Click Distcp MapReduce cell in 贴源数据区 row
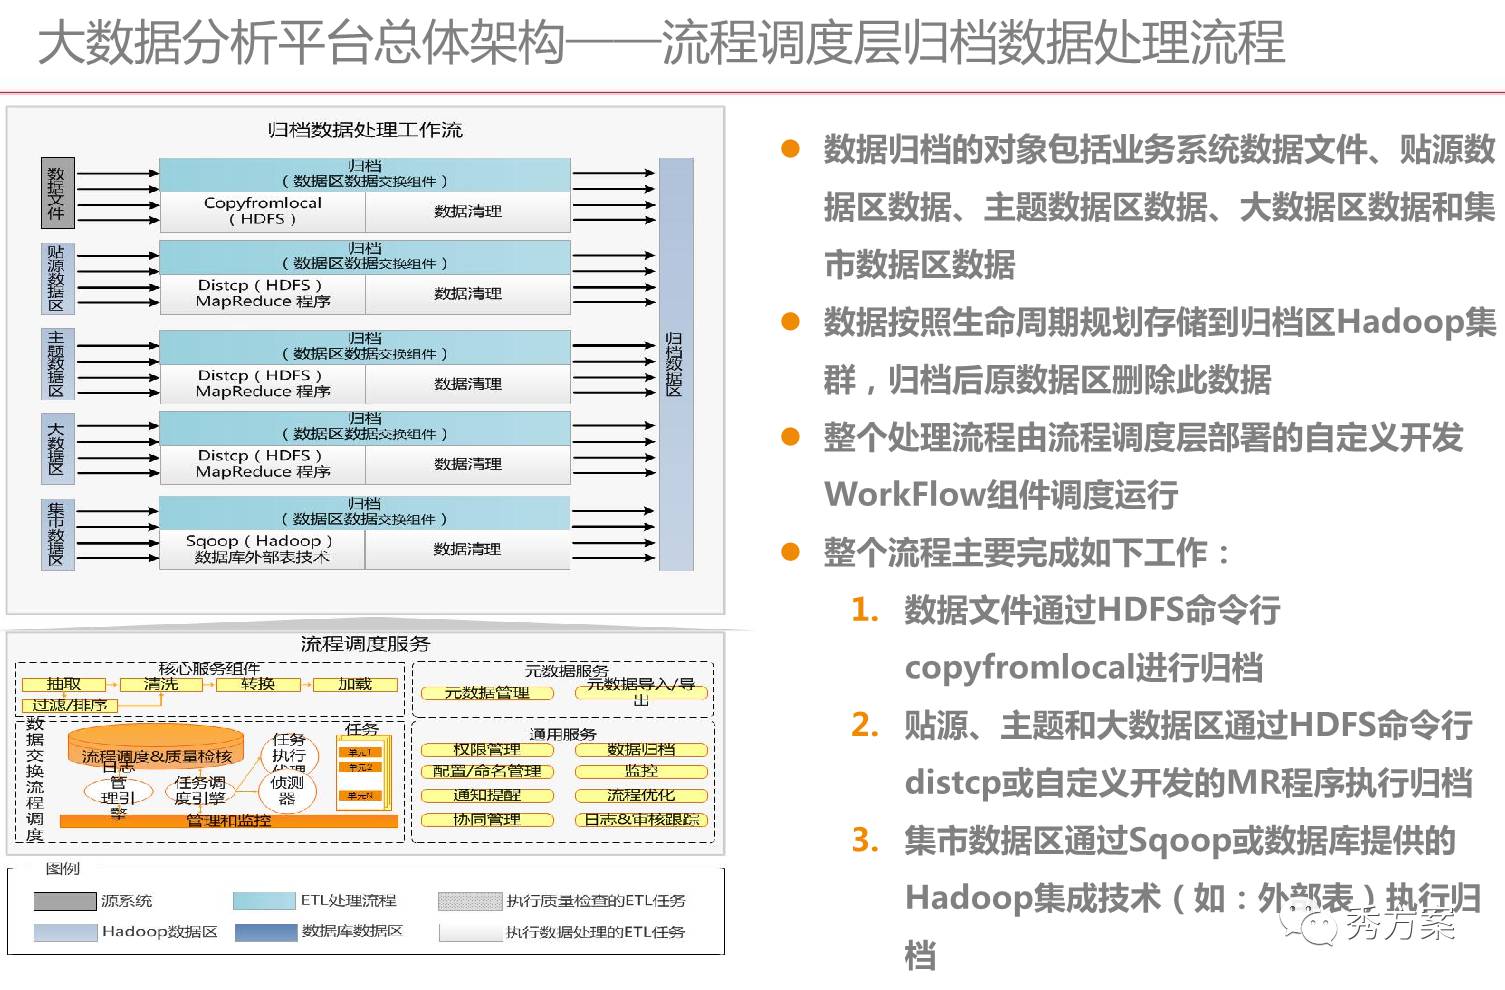 262,293
